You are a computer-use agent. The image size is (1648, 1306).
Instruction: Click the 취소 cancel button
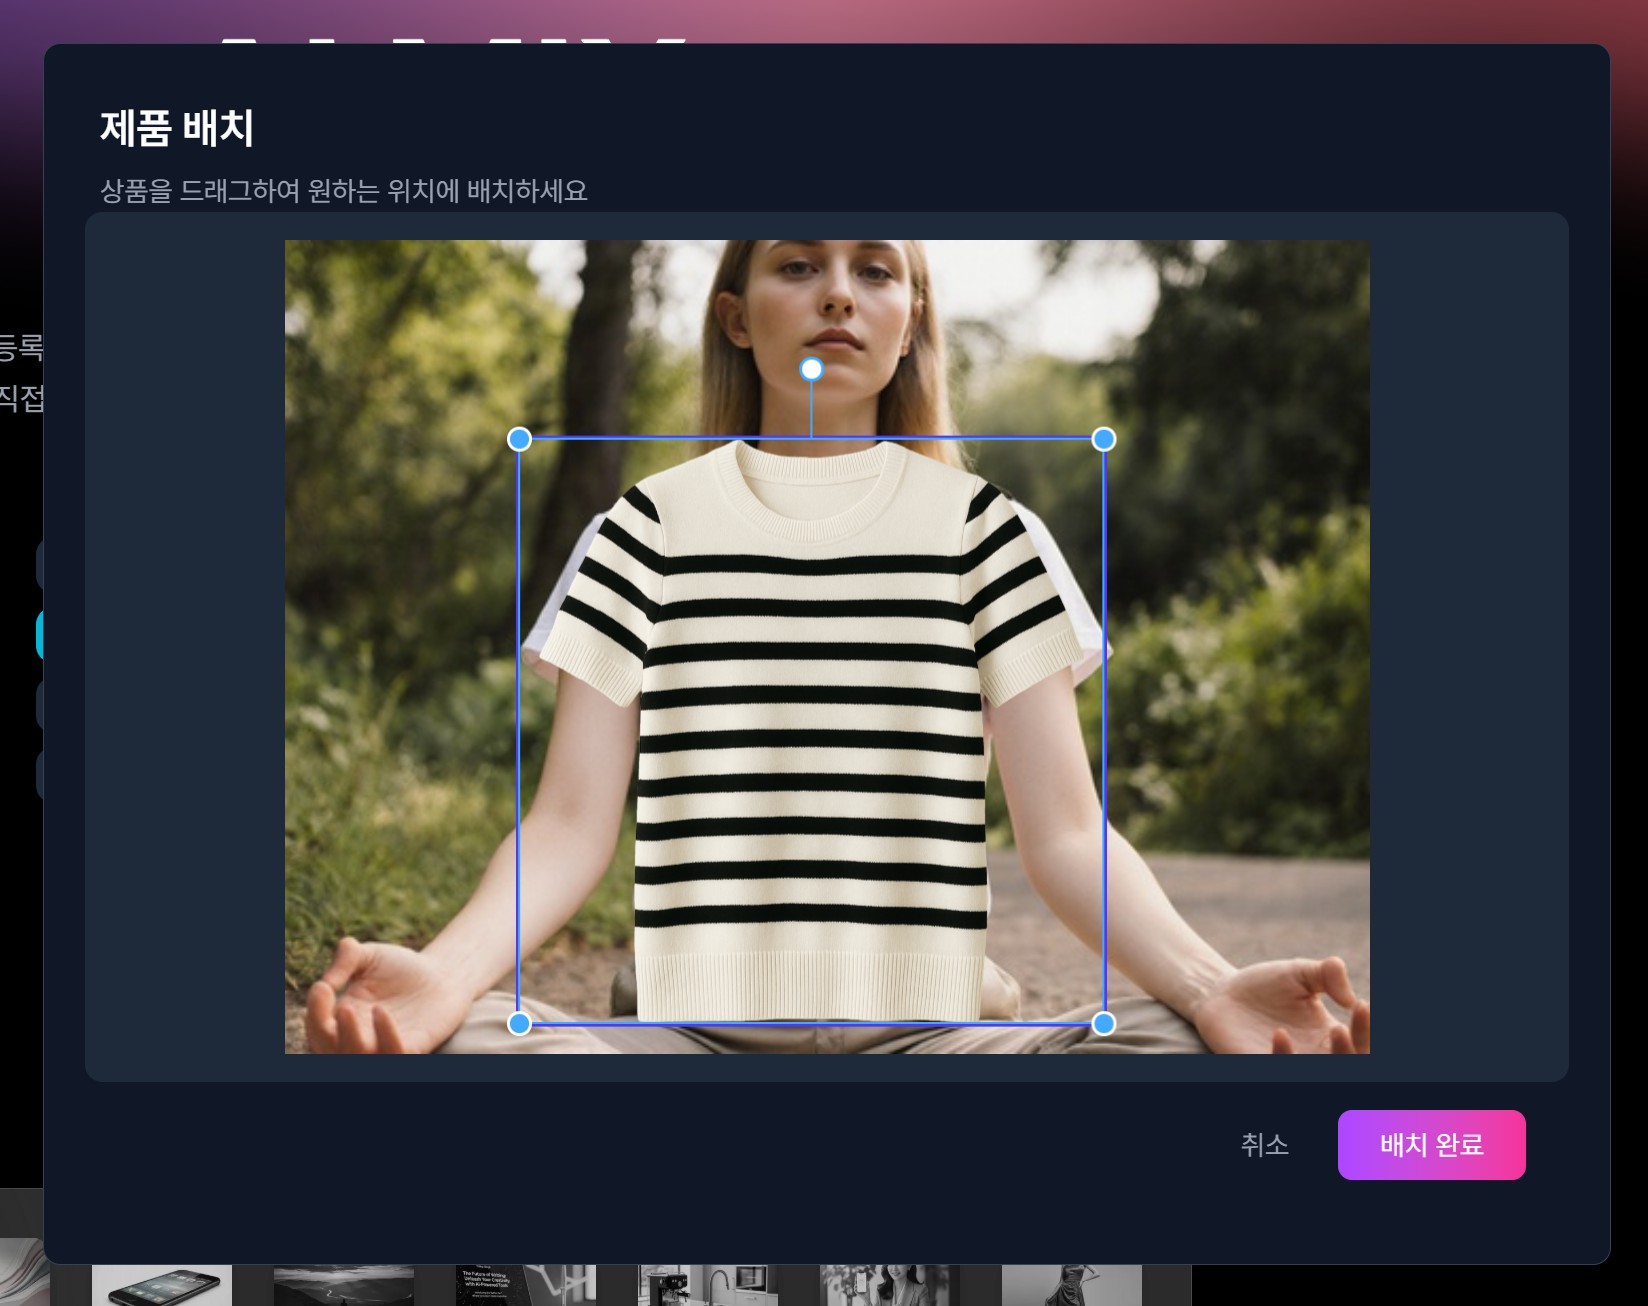point(1264,1144)
